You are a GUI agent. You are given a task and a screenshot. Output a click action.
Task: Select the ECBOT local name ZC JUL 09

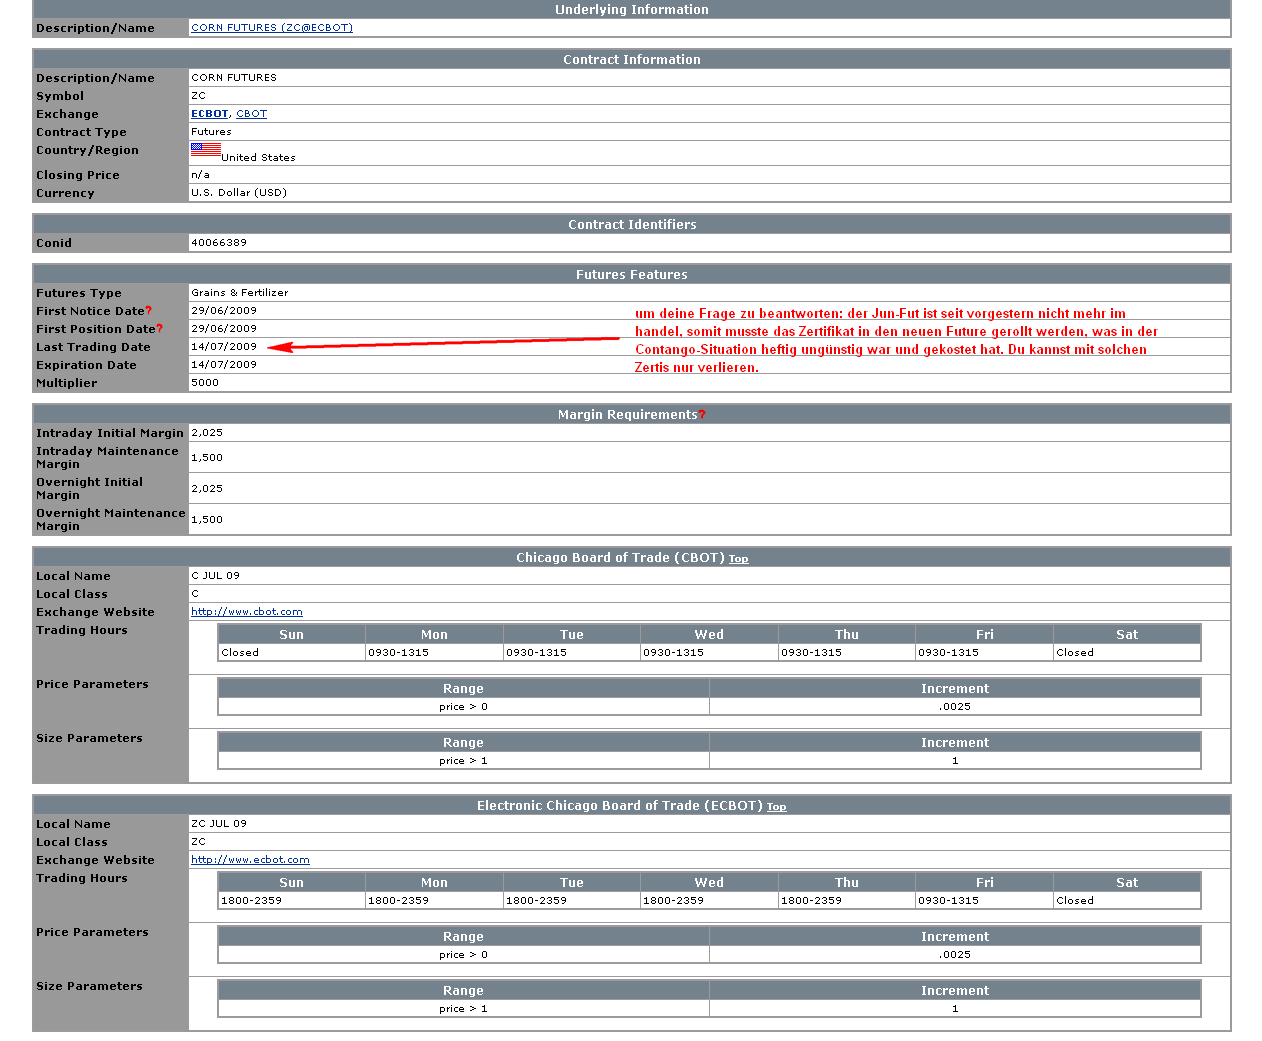pos(219,824)
